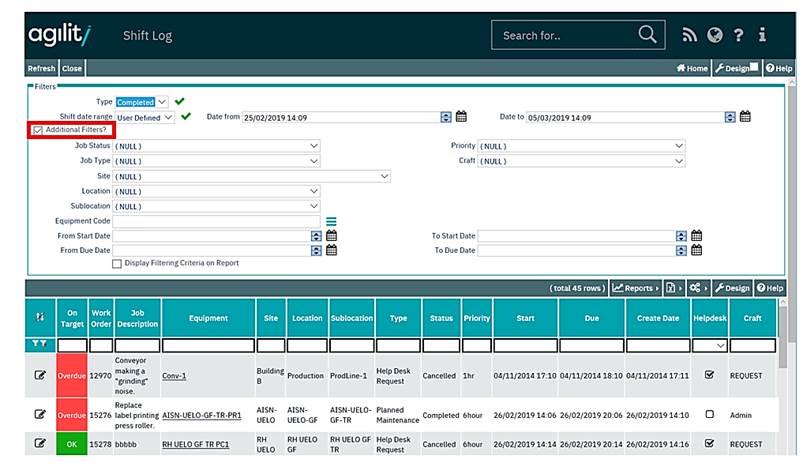Click the information 'i' icon in header
This screenshot has height=463, width=803.
762,35
